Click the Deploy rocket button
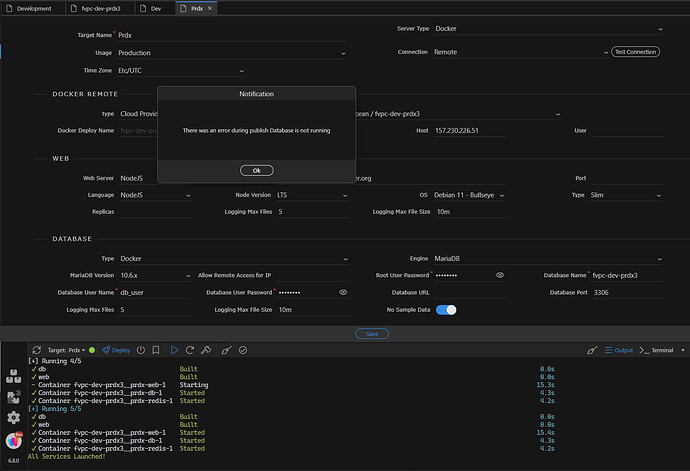Screen dimensions: 690x471 click(x=116, y=350)
